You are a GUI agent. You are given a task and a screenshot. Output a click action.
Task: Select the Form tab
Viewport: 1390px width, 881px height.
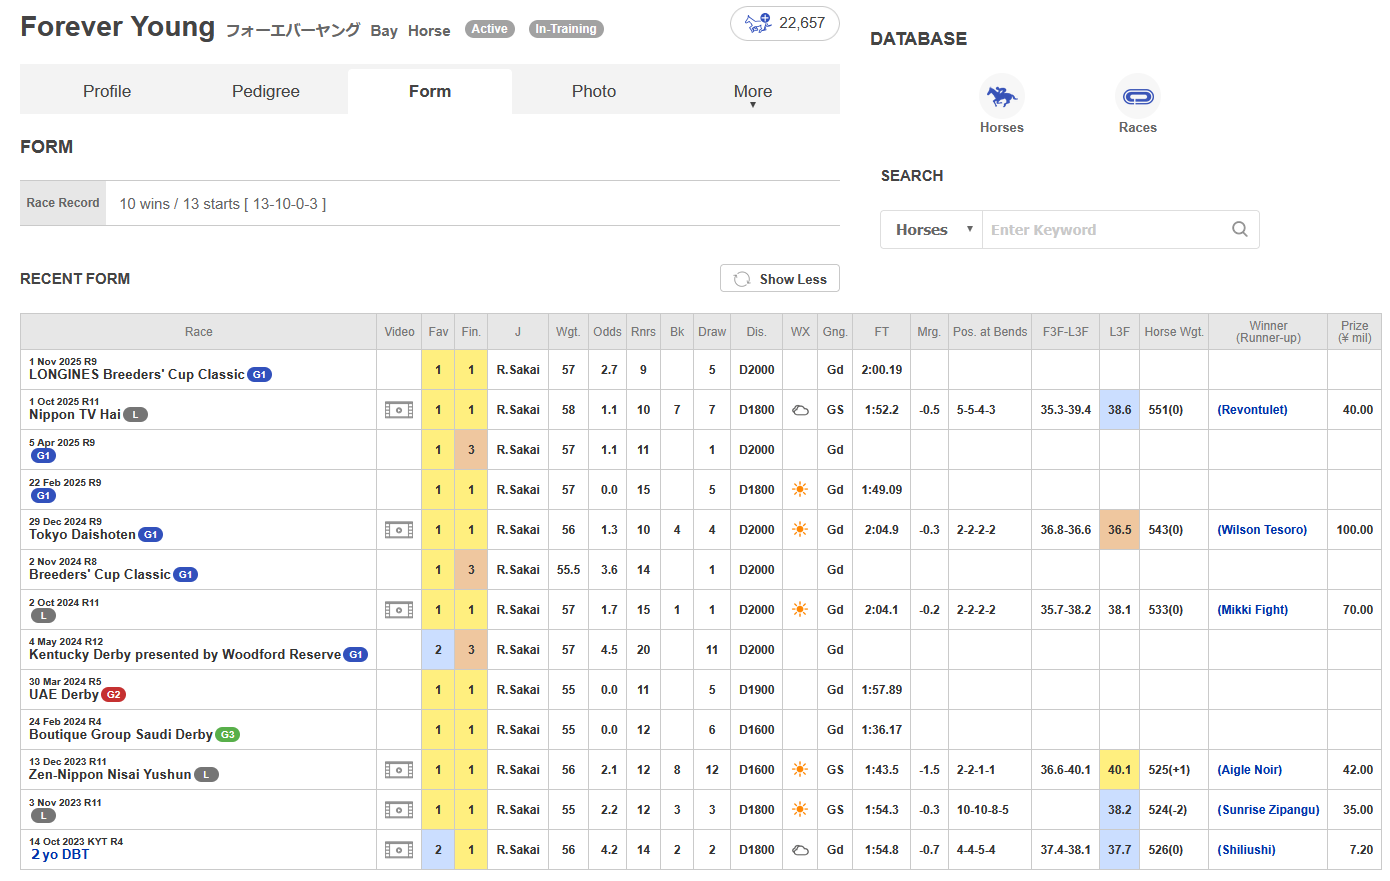(430, 91)
